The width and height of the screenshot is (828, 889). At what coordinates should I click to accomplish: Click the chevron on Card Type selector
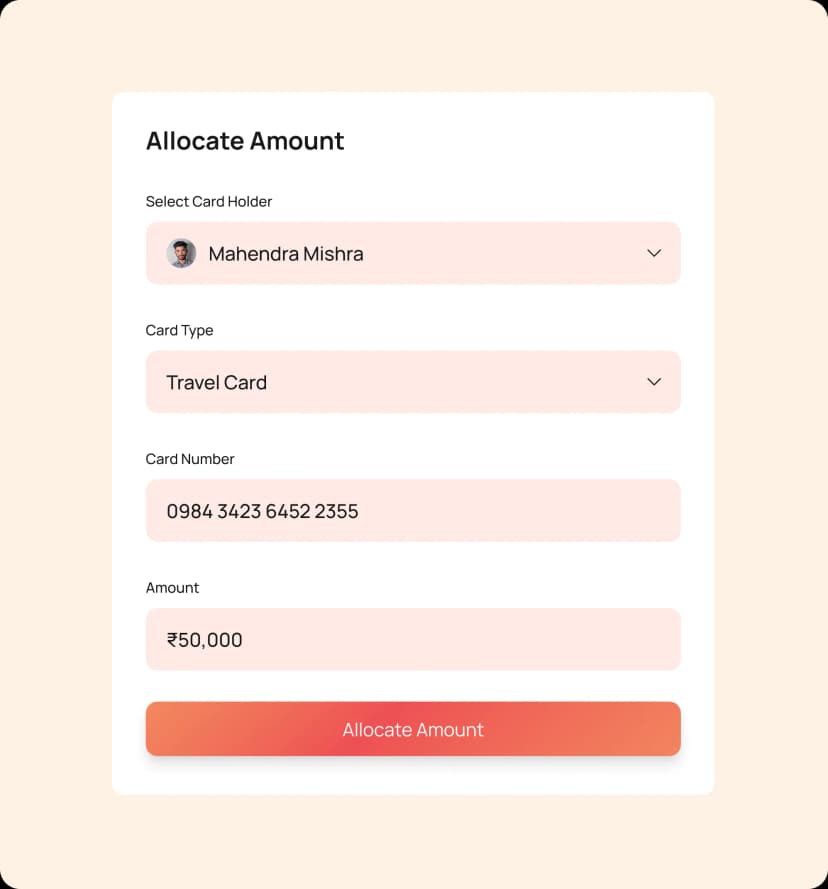point(654,382)
